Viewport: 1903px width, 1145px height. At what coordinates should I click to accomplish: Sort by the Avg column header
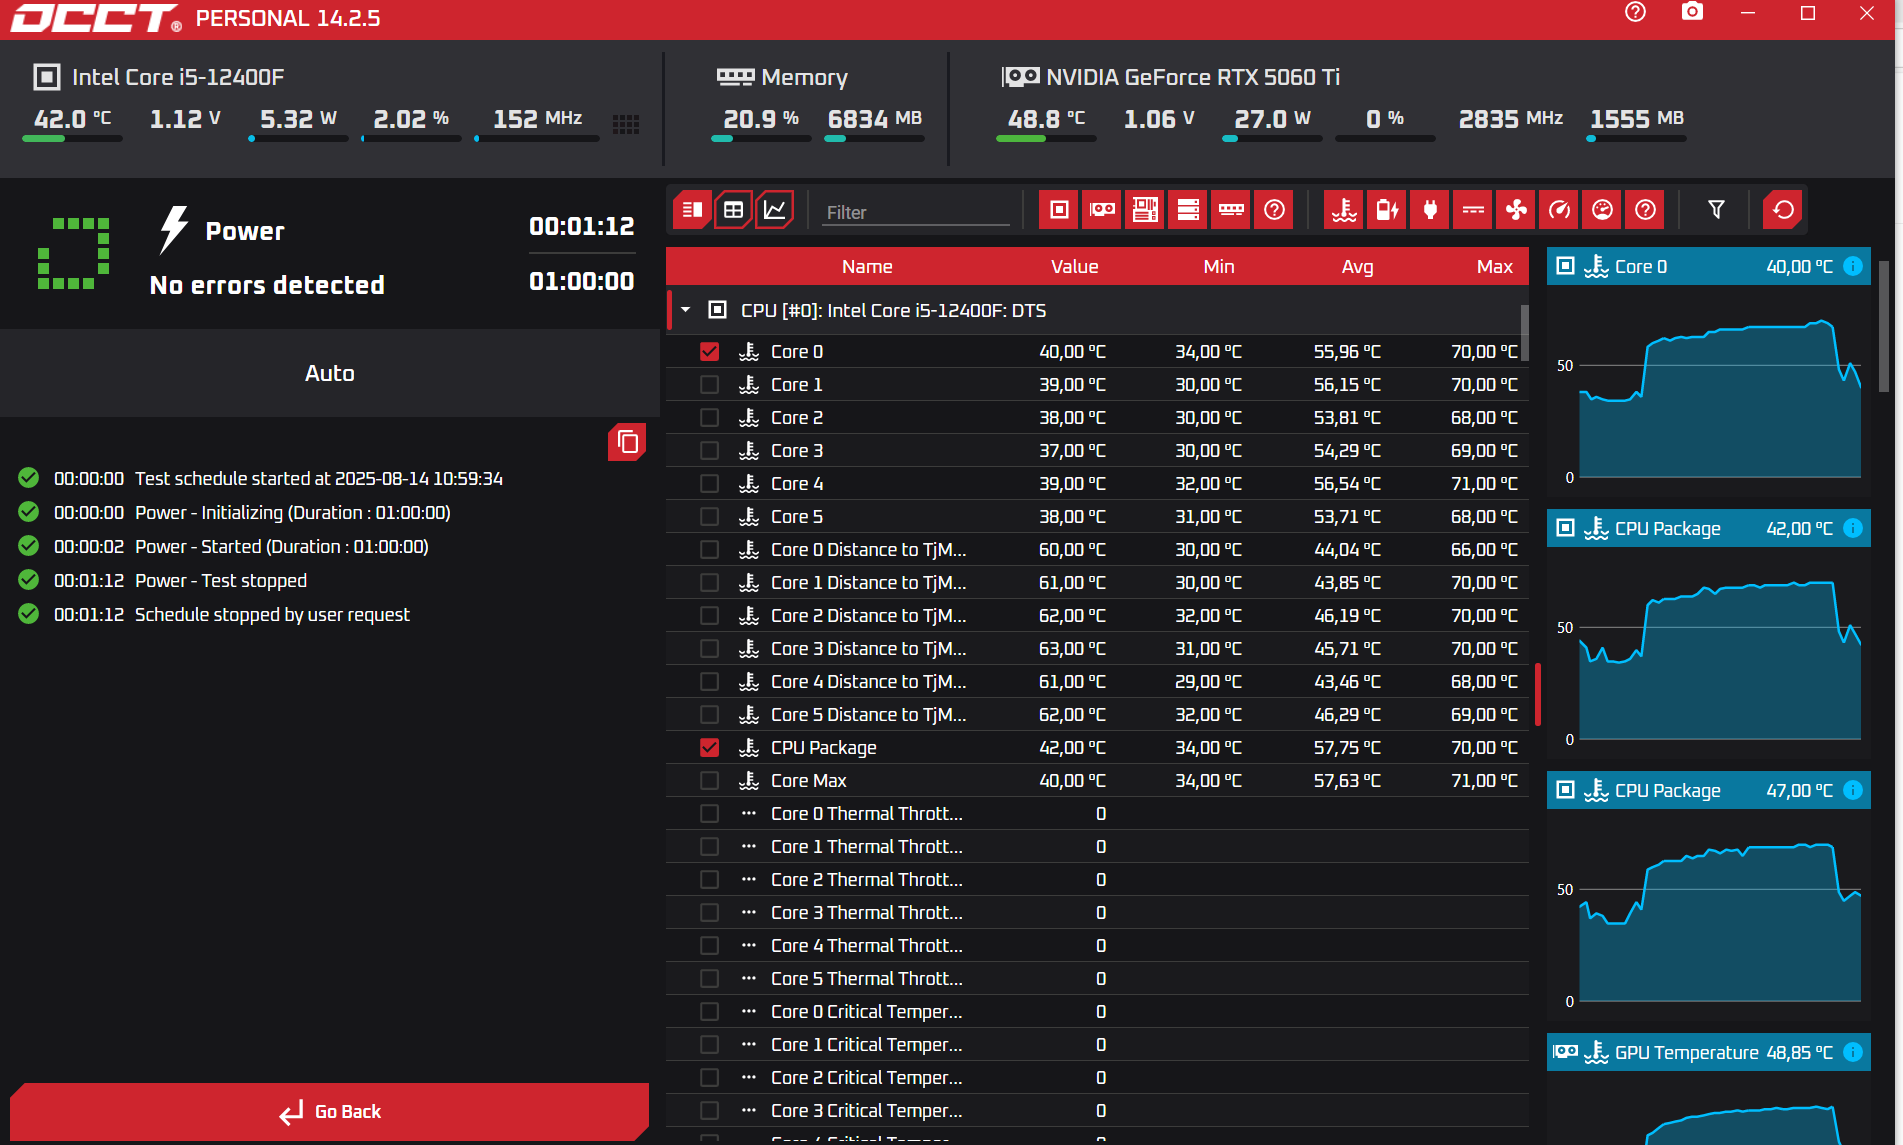(x=1357, y=267)
